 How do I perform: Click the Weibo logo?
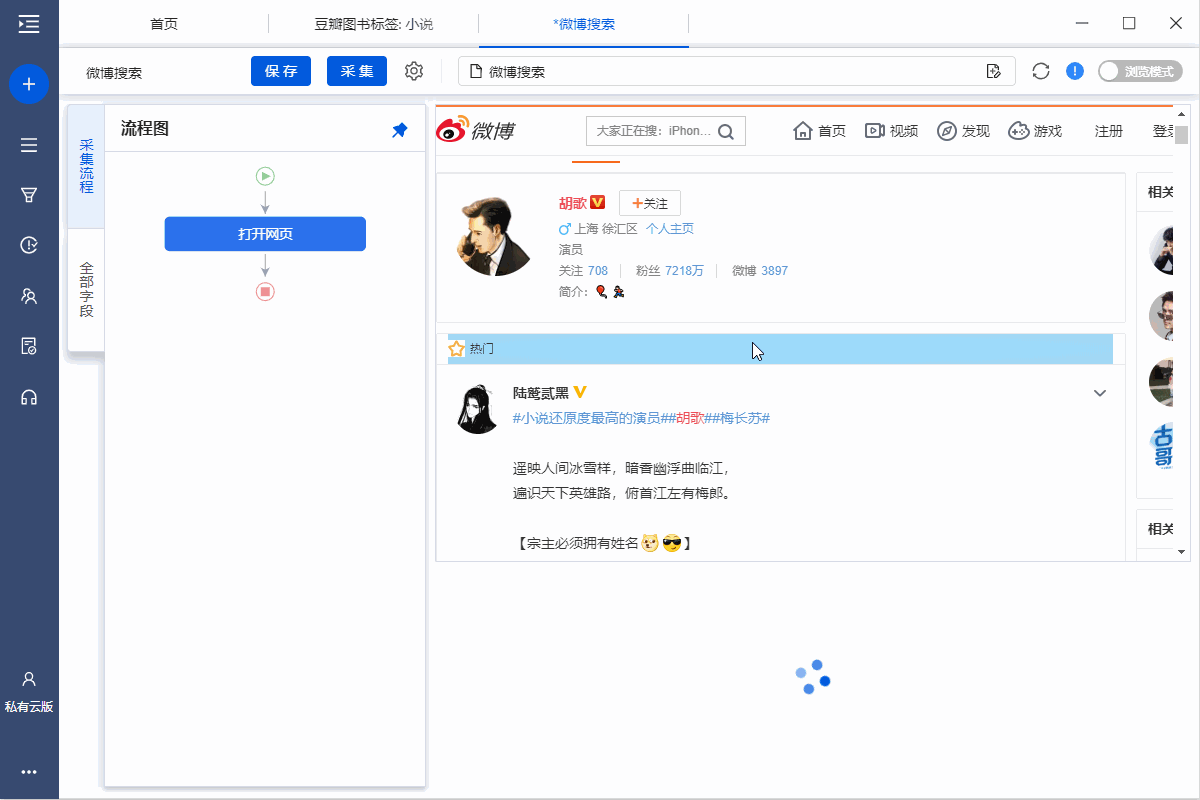coord(475,130)
